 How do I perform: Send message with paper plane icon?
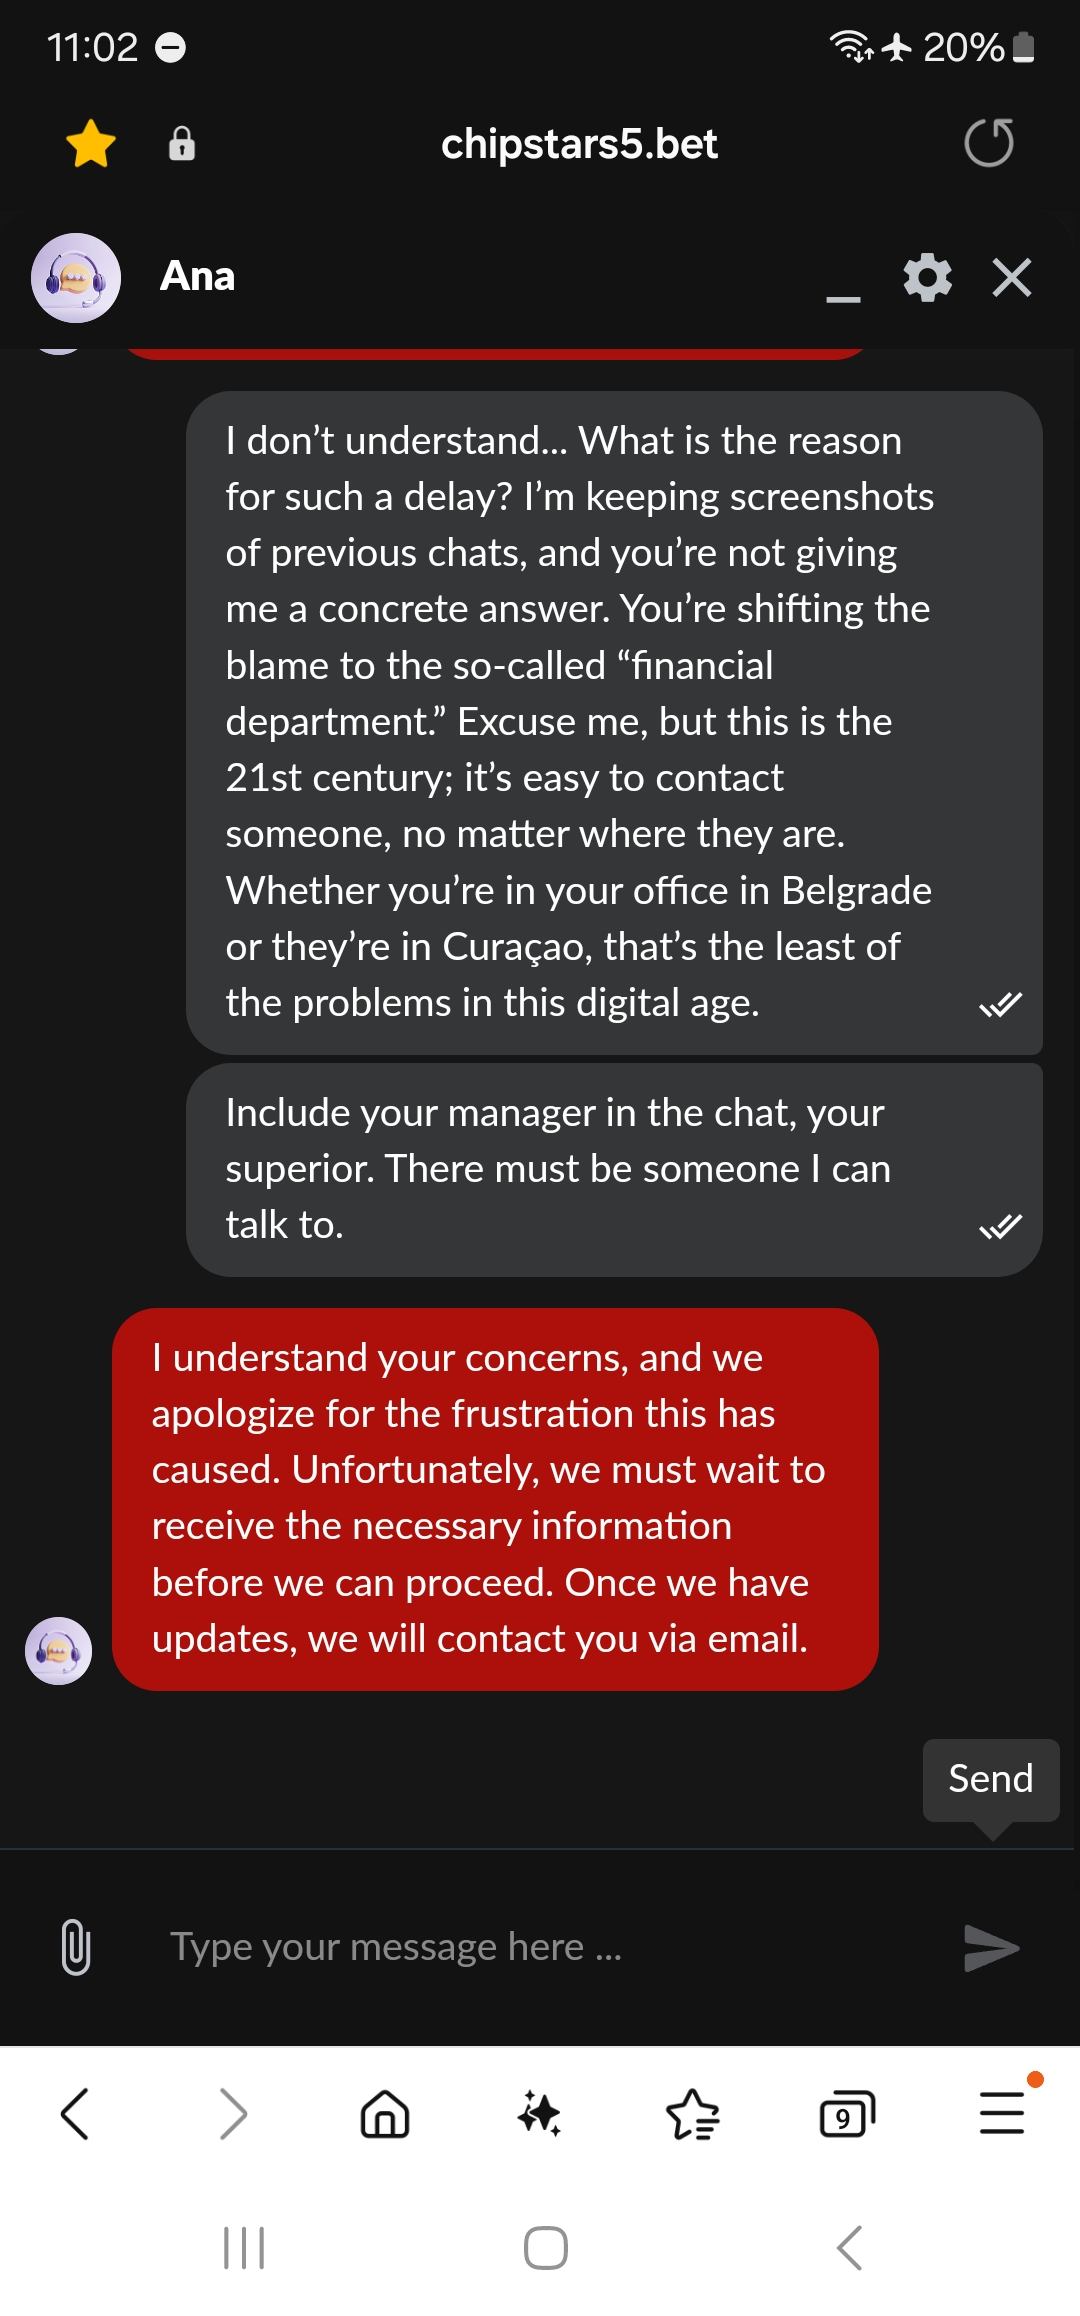point(990,1947)
